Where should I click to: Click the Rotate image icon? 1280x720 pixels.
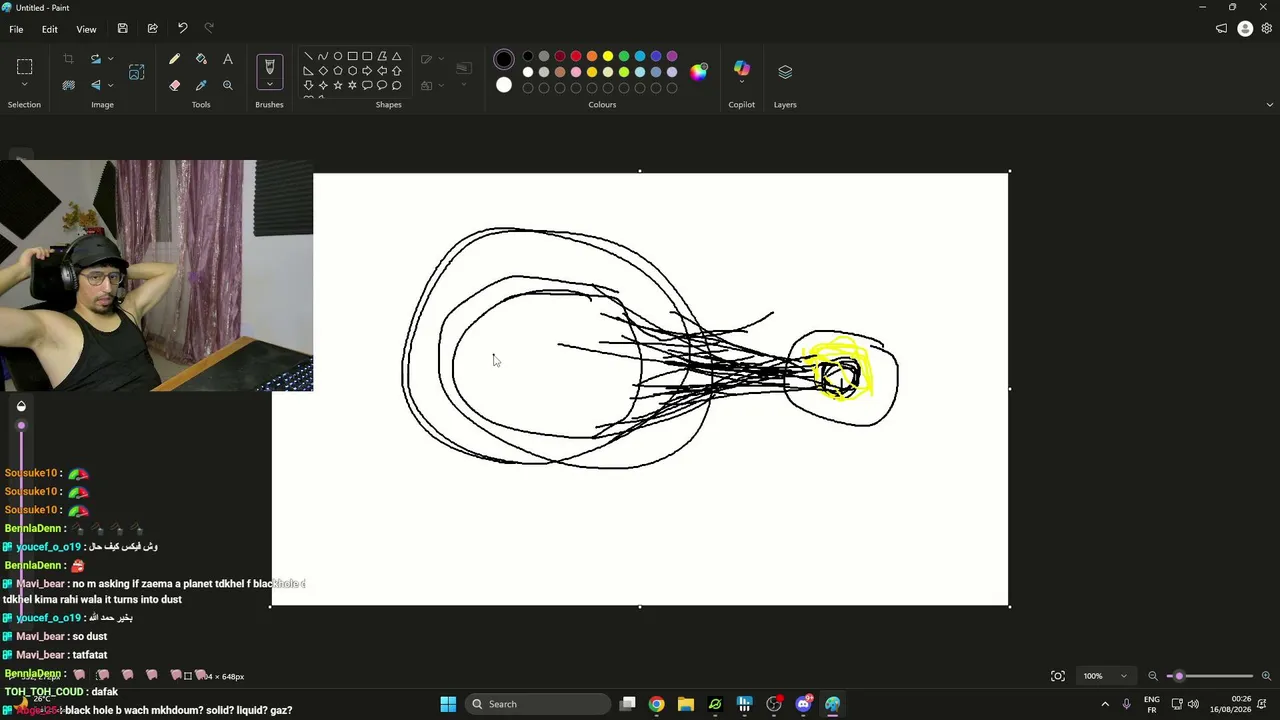pyautogui.click(x=96, y=60)
